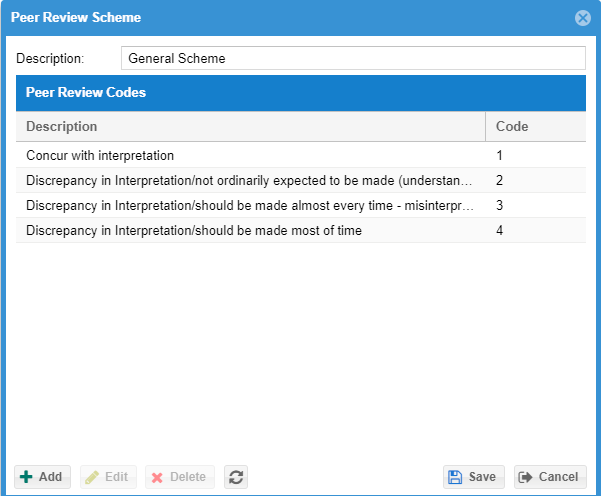Close the Peer Review Scheme dialog
Image resolution: width=601 pixels, height=496 pixels.
click(583, 18)
